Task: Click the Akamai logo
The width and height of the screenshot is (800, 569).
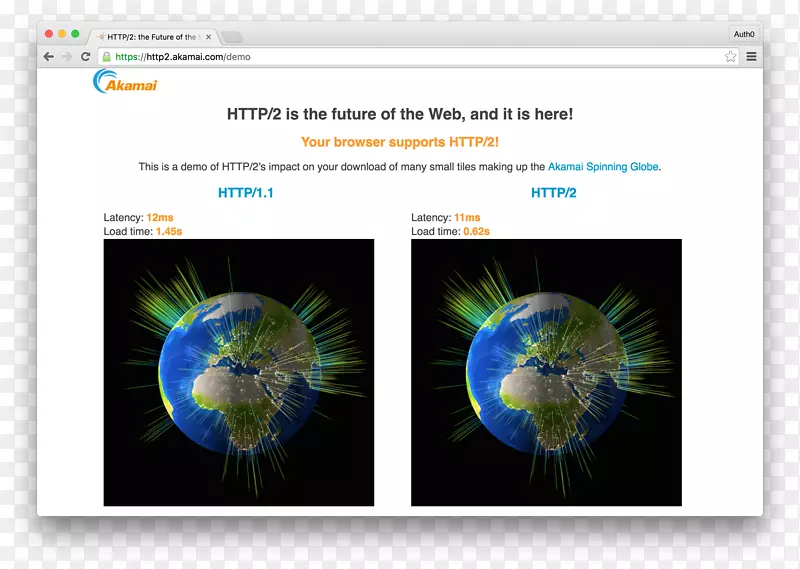Action: [x=125, y=82]
